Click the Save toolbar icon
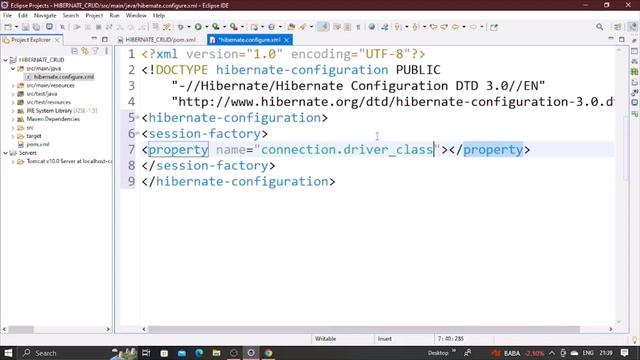Viewport: 640px width, 360px height. click(x=25, y=27)
